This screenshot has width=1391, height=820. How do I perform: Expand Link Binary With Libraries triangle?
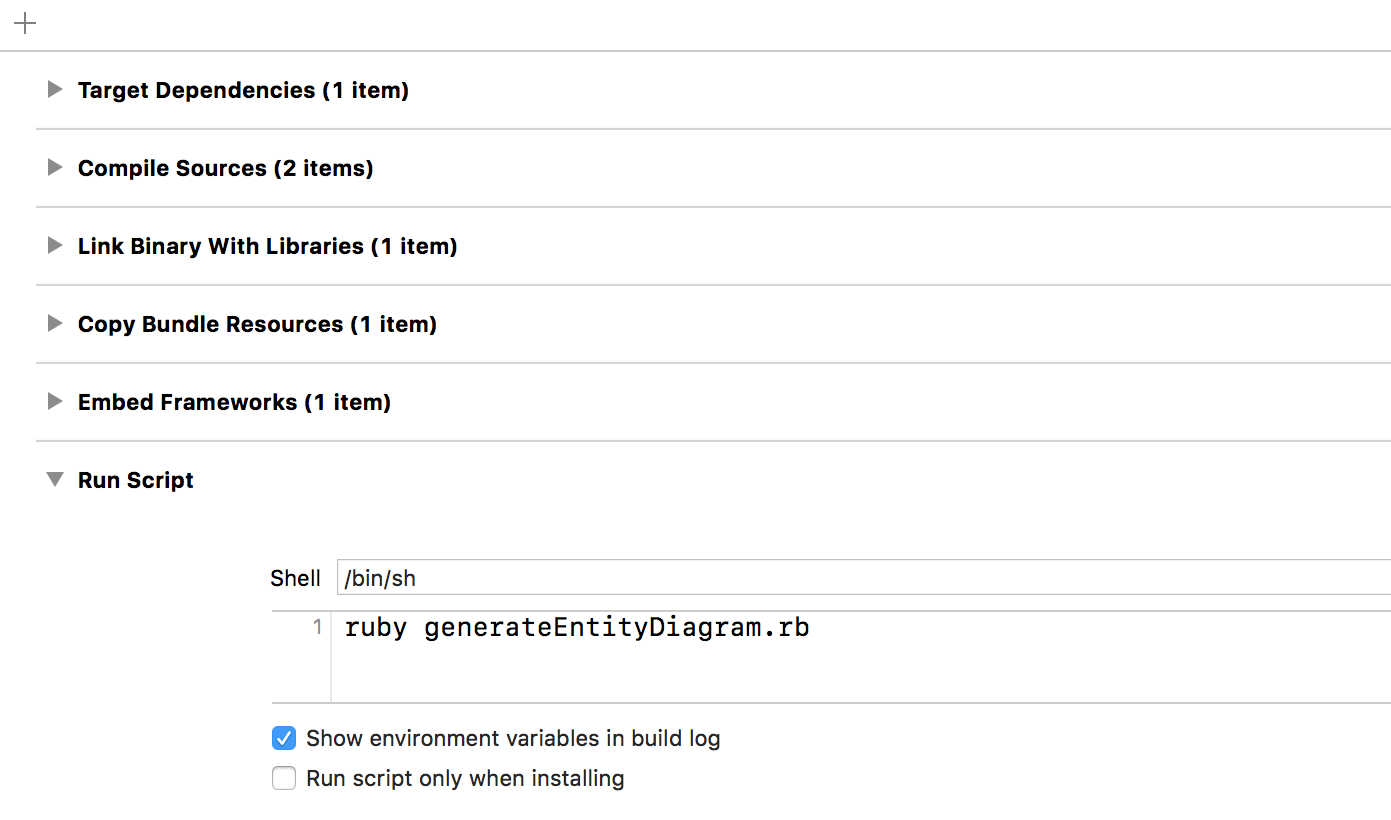point(55,246)
